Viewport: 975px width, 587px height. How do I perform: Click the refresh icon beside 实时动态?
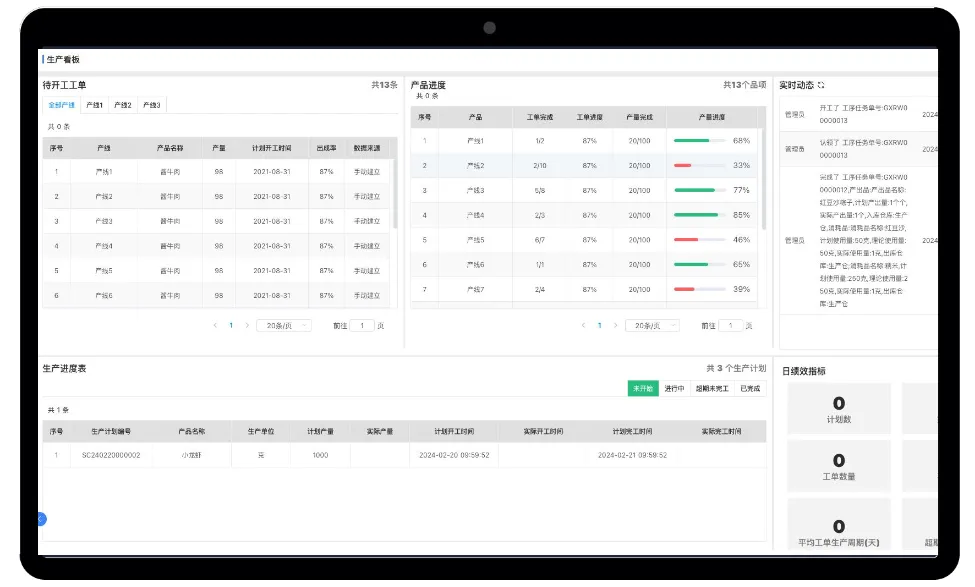pos(821,85)
